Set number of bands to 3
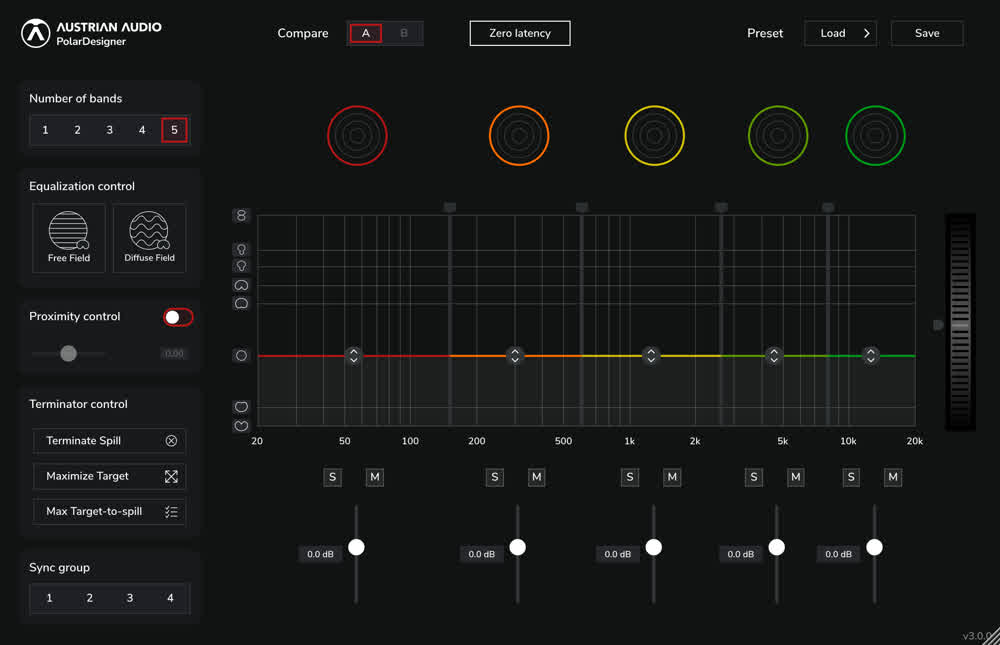Screen dimensions: 1000x645 110,130
